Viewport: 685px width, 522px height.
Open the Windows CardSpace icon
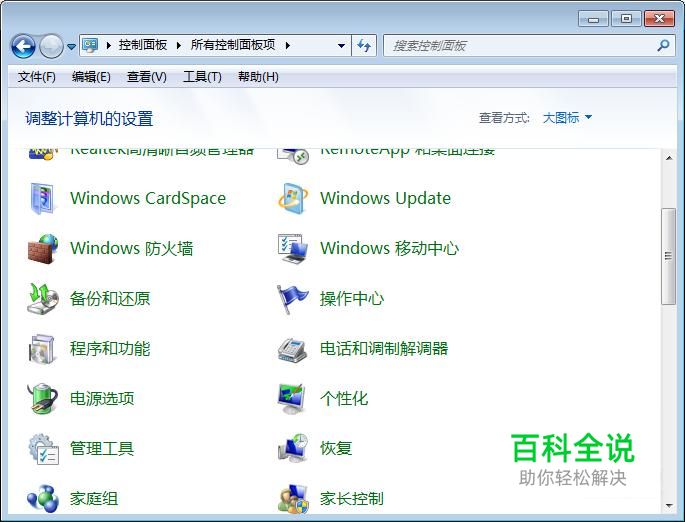(42, 198)
